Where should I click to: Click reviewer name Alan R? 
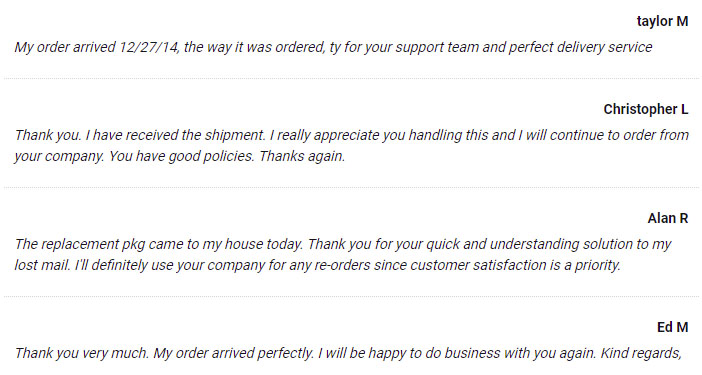(668, 218)
